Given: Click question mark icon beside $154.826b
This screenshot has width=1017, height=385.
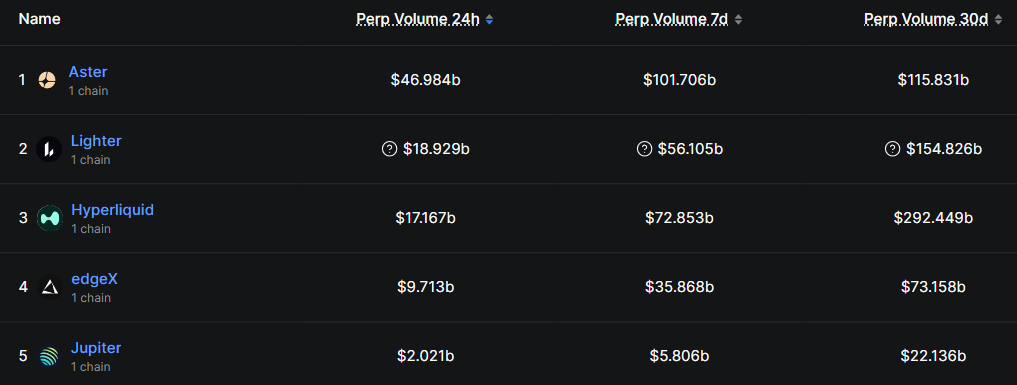Looking at the screenshot, I should click(892, 149).
